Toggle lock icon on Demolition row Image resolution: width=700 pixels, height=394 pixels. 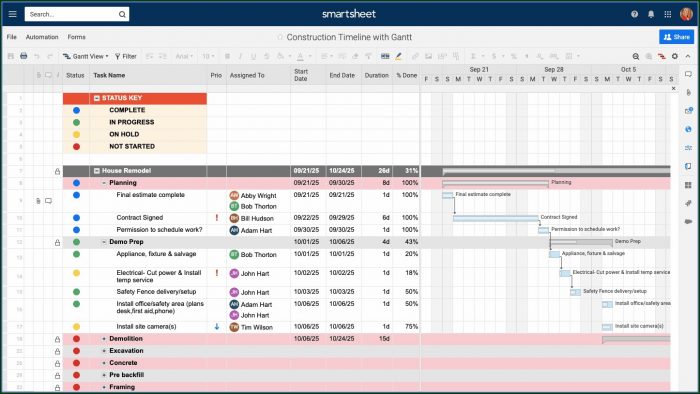click(58, 339)
